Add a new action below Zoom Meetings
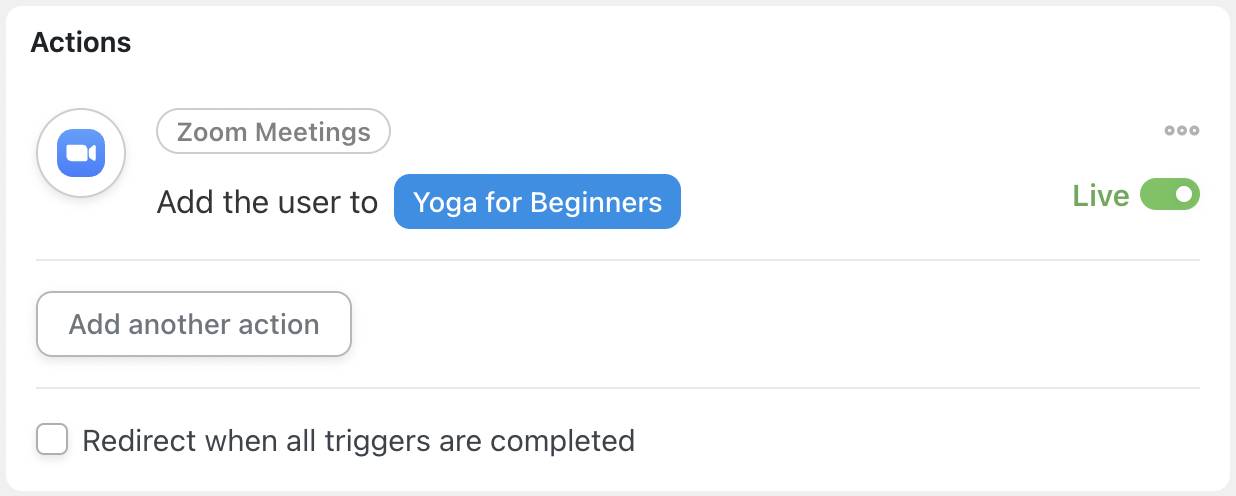This screenshot has width=1236, height=496. (194, 324)
